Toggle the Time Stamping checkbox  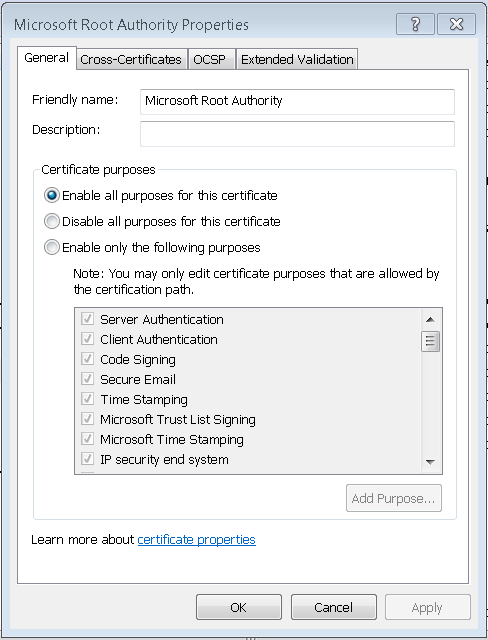pyautogui.click(x=87, y=399)
